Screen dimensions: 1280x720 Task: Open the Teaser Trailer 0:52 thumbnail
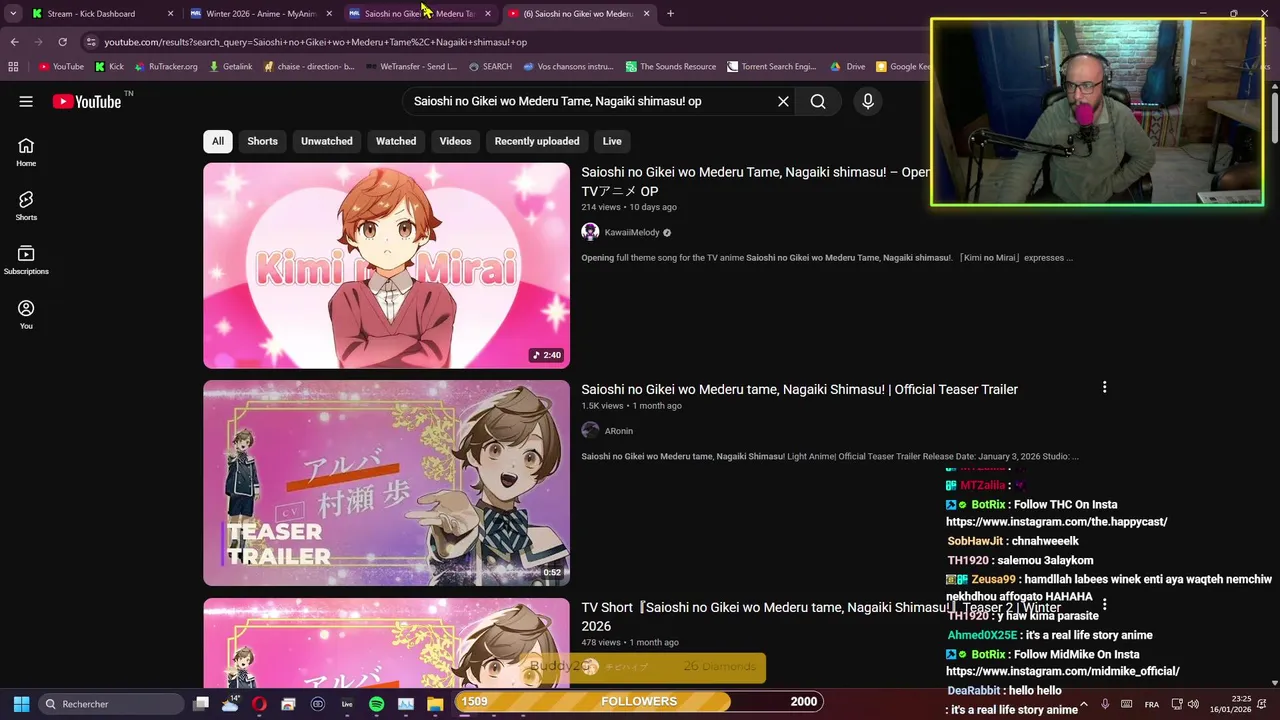tap(386, 483)
